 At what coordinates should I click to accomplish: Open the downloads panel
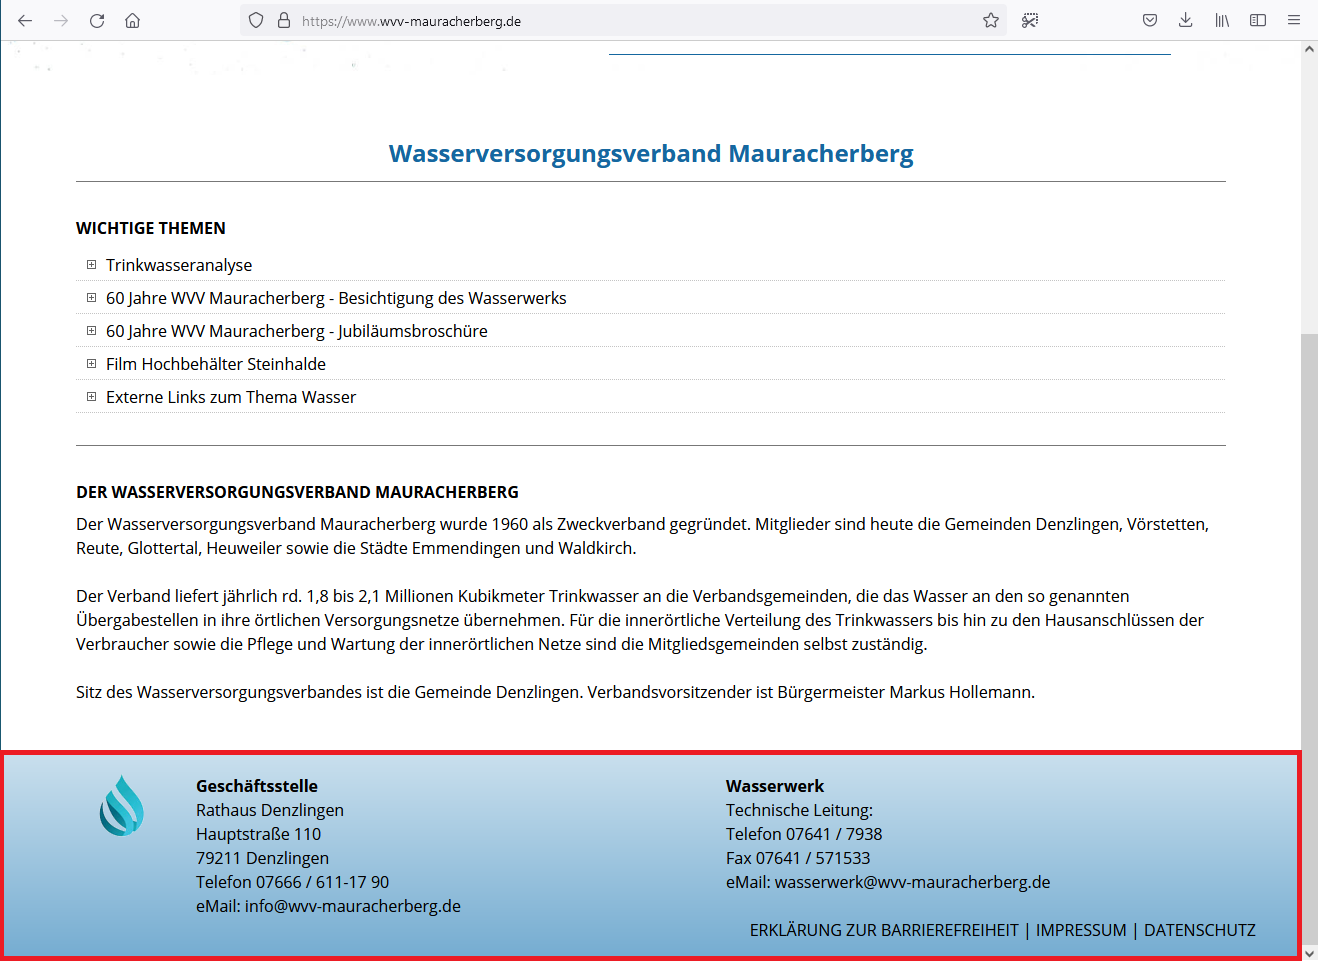1186,20
